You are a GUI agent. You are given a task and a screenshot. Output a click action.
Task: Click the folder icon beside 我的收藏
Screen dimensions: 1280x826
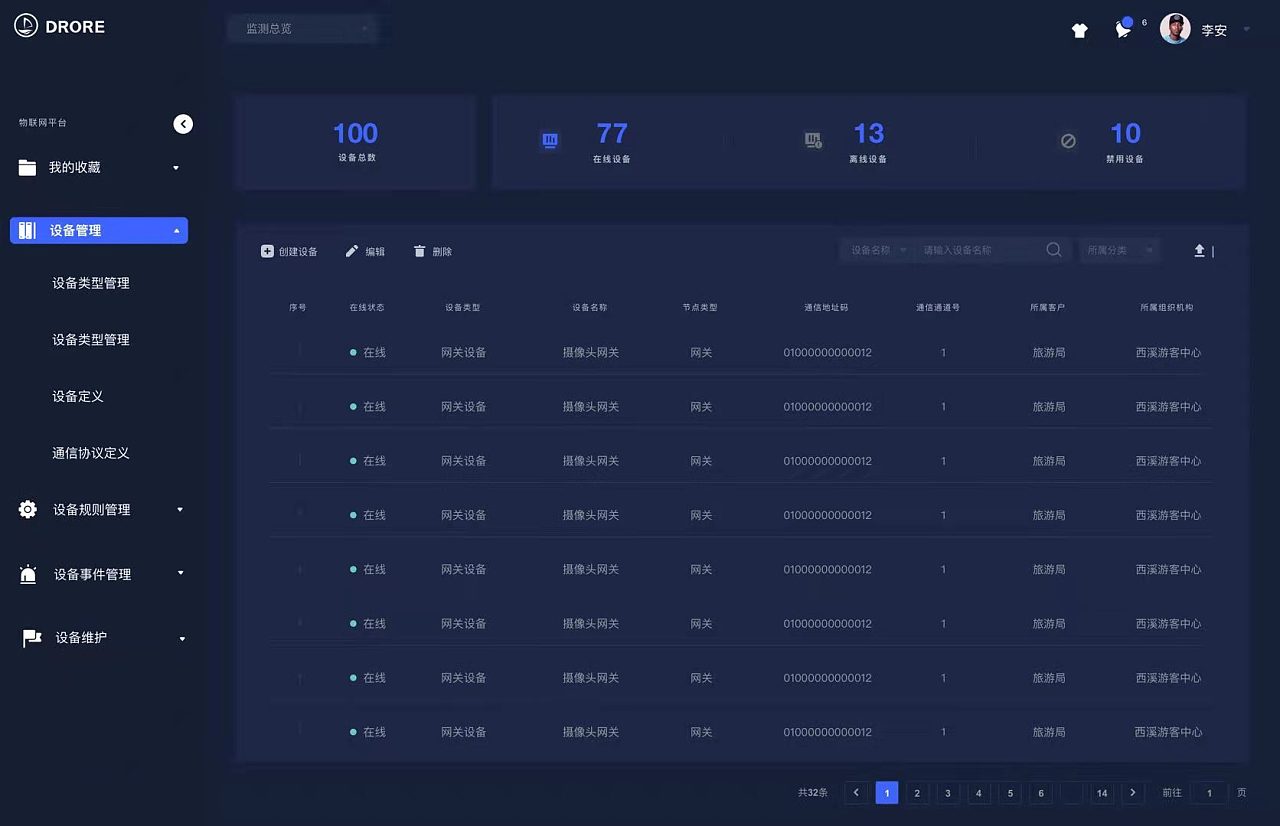28,168
